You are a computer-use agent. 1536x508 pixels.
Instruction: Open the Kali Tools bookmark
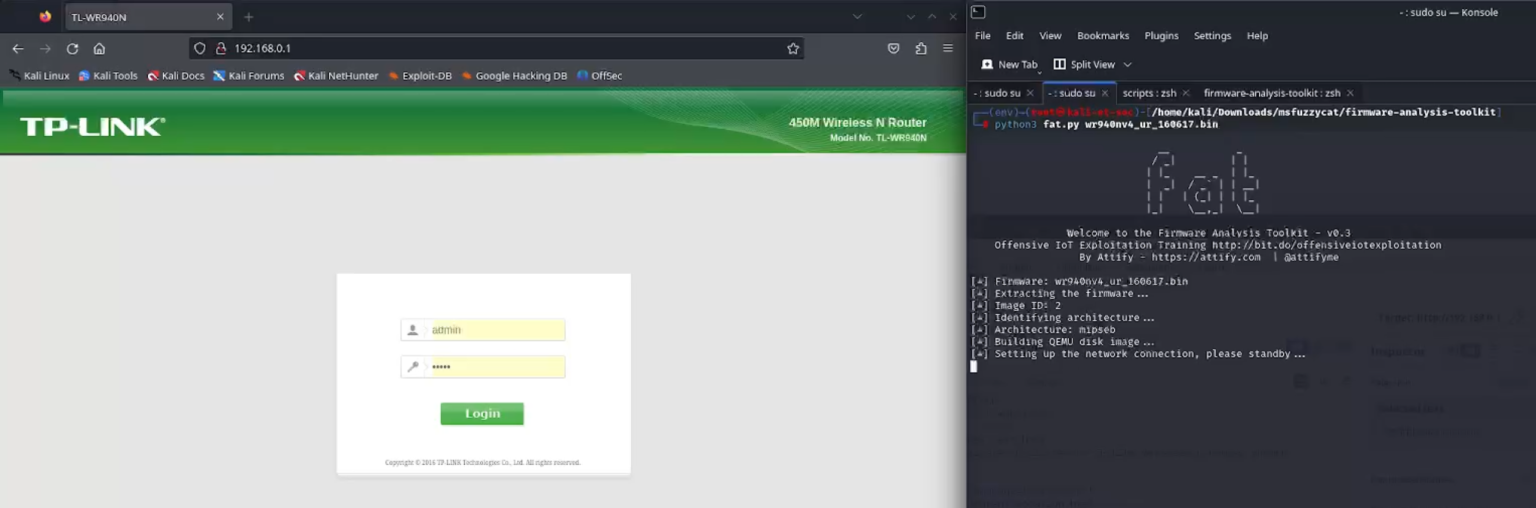(108, 75)
